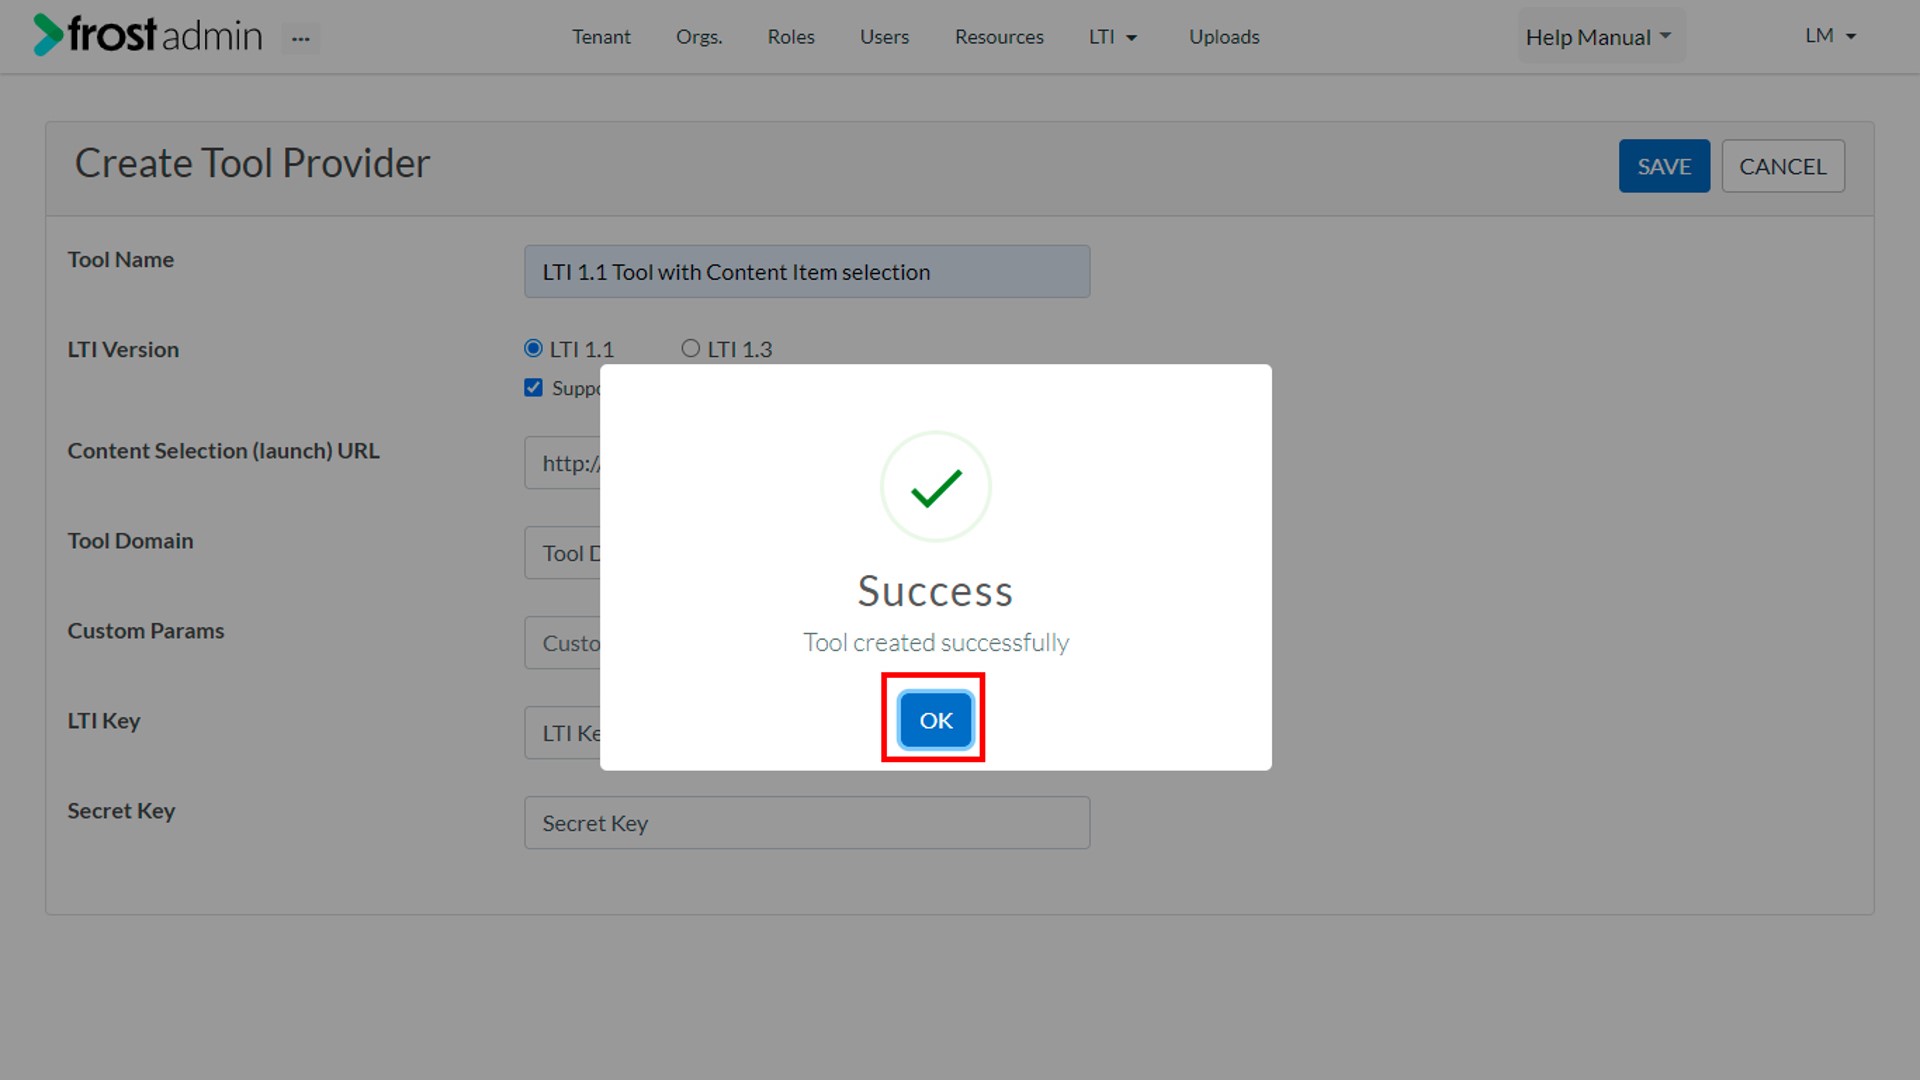The image size is (1920, 1080).
Task: Select the LTI 1.3 radio button
Action: tap(690, 349)
